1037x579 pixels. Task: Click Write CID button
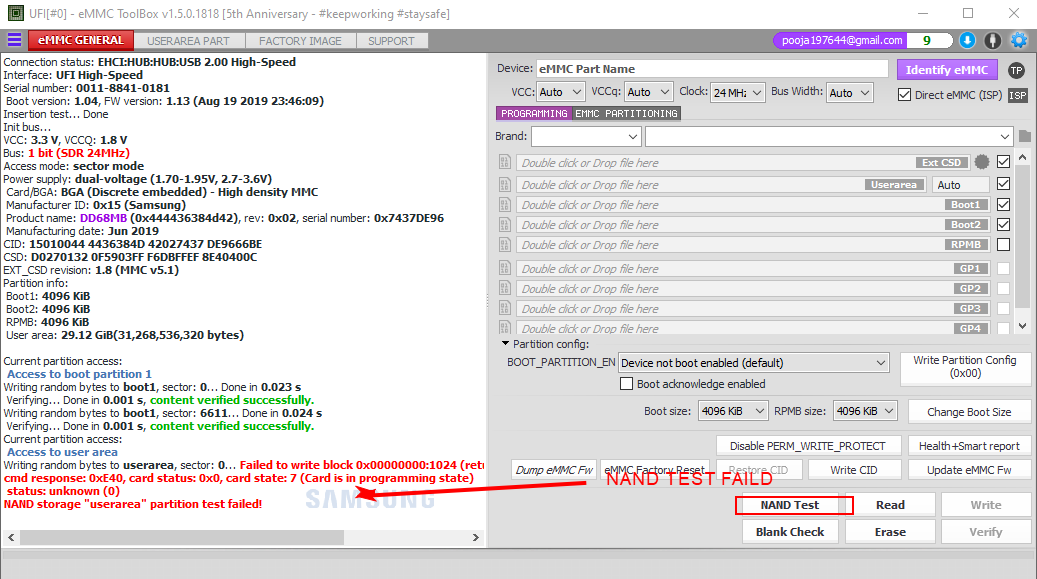tap(853, 470)
